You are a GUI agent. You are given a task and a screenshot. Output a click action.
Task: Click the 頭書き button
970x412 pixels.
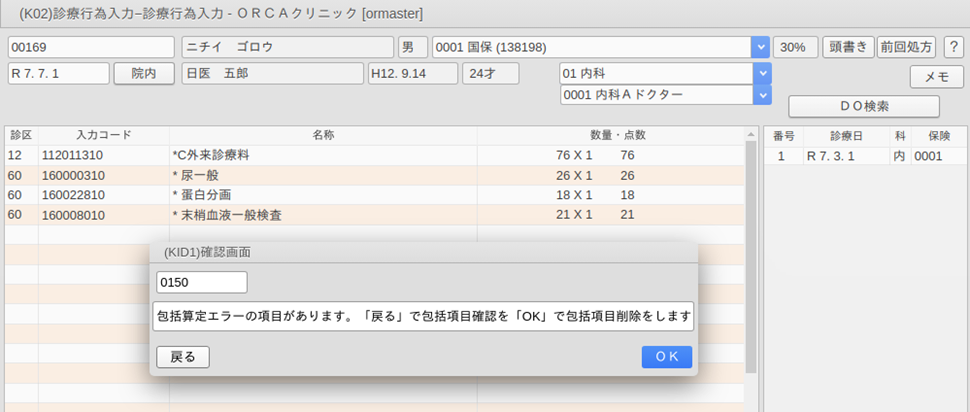[x=847, y=47]
